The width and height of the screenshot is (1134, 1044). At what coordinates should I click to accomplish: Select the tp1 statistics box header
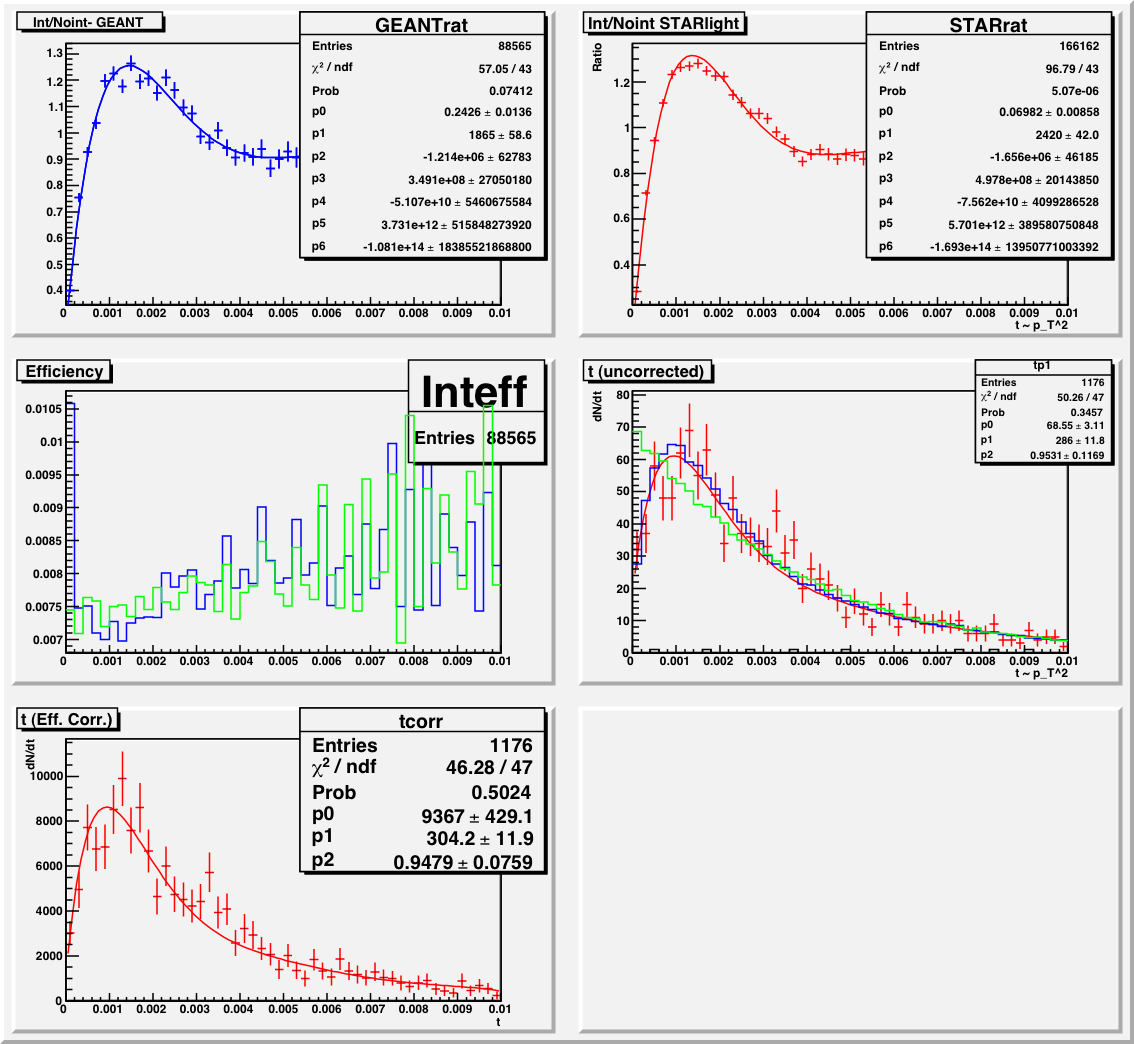[1042, 367]
